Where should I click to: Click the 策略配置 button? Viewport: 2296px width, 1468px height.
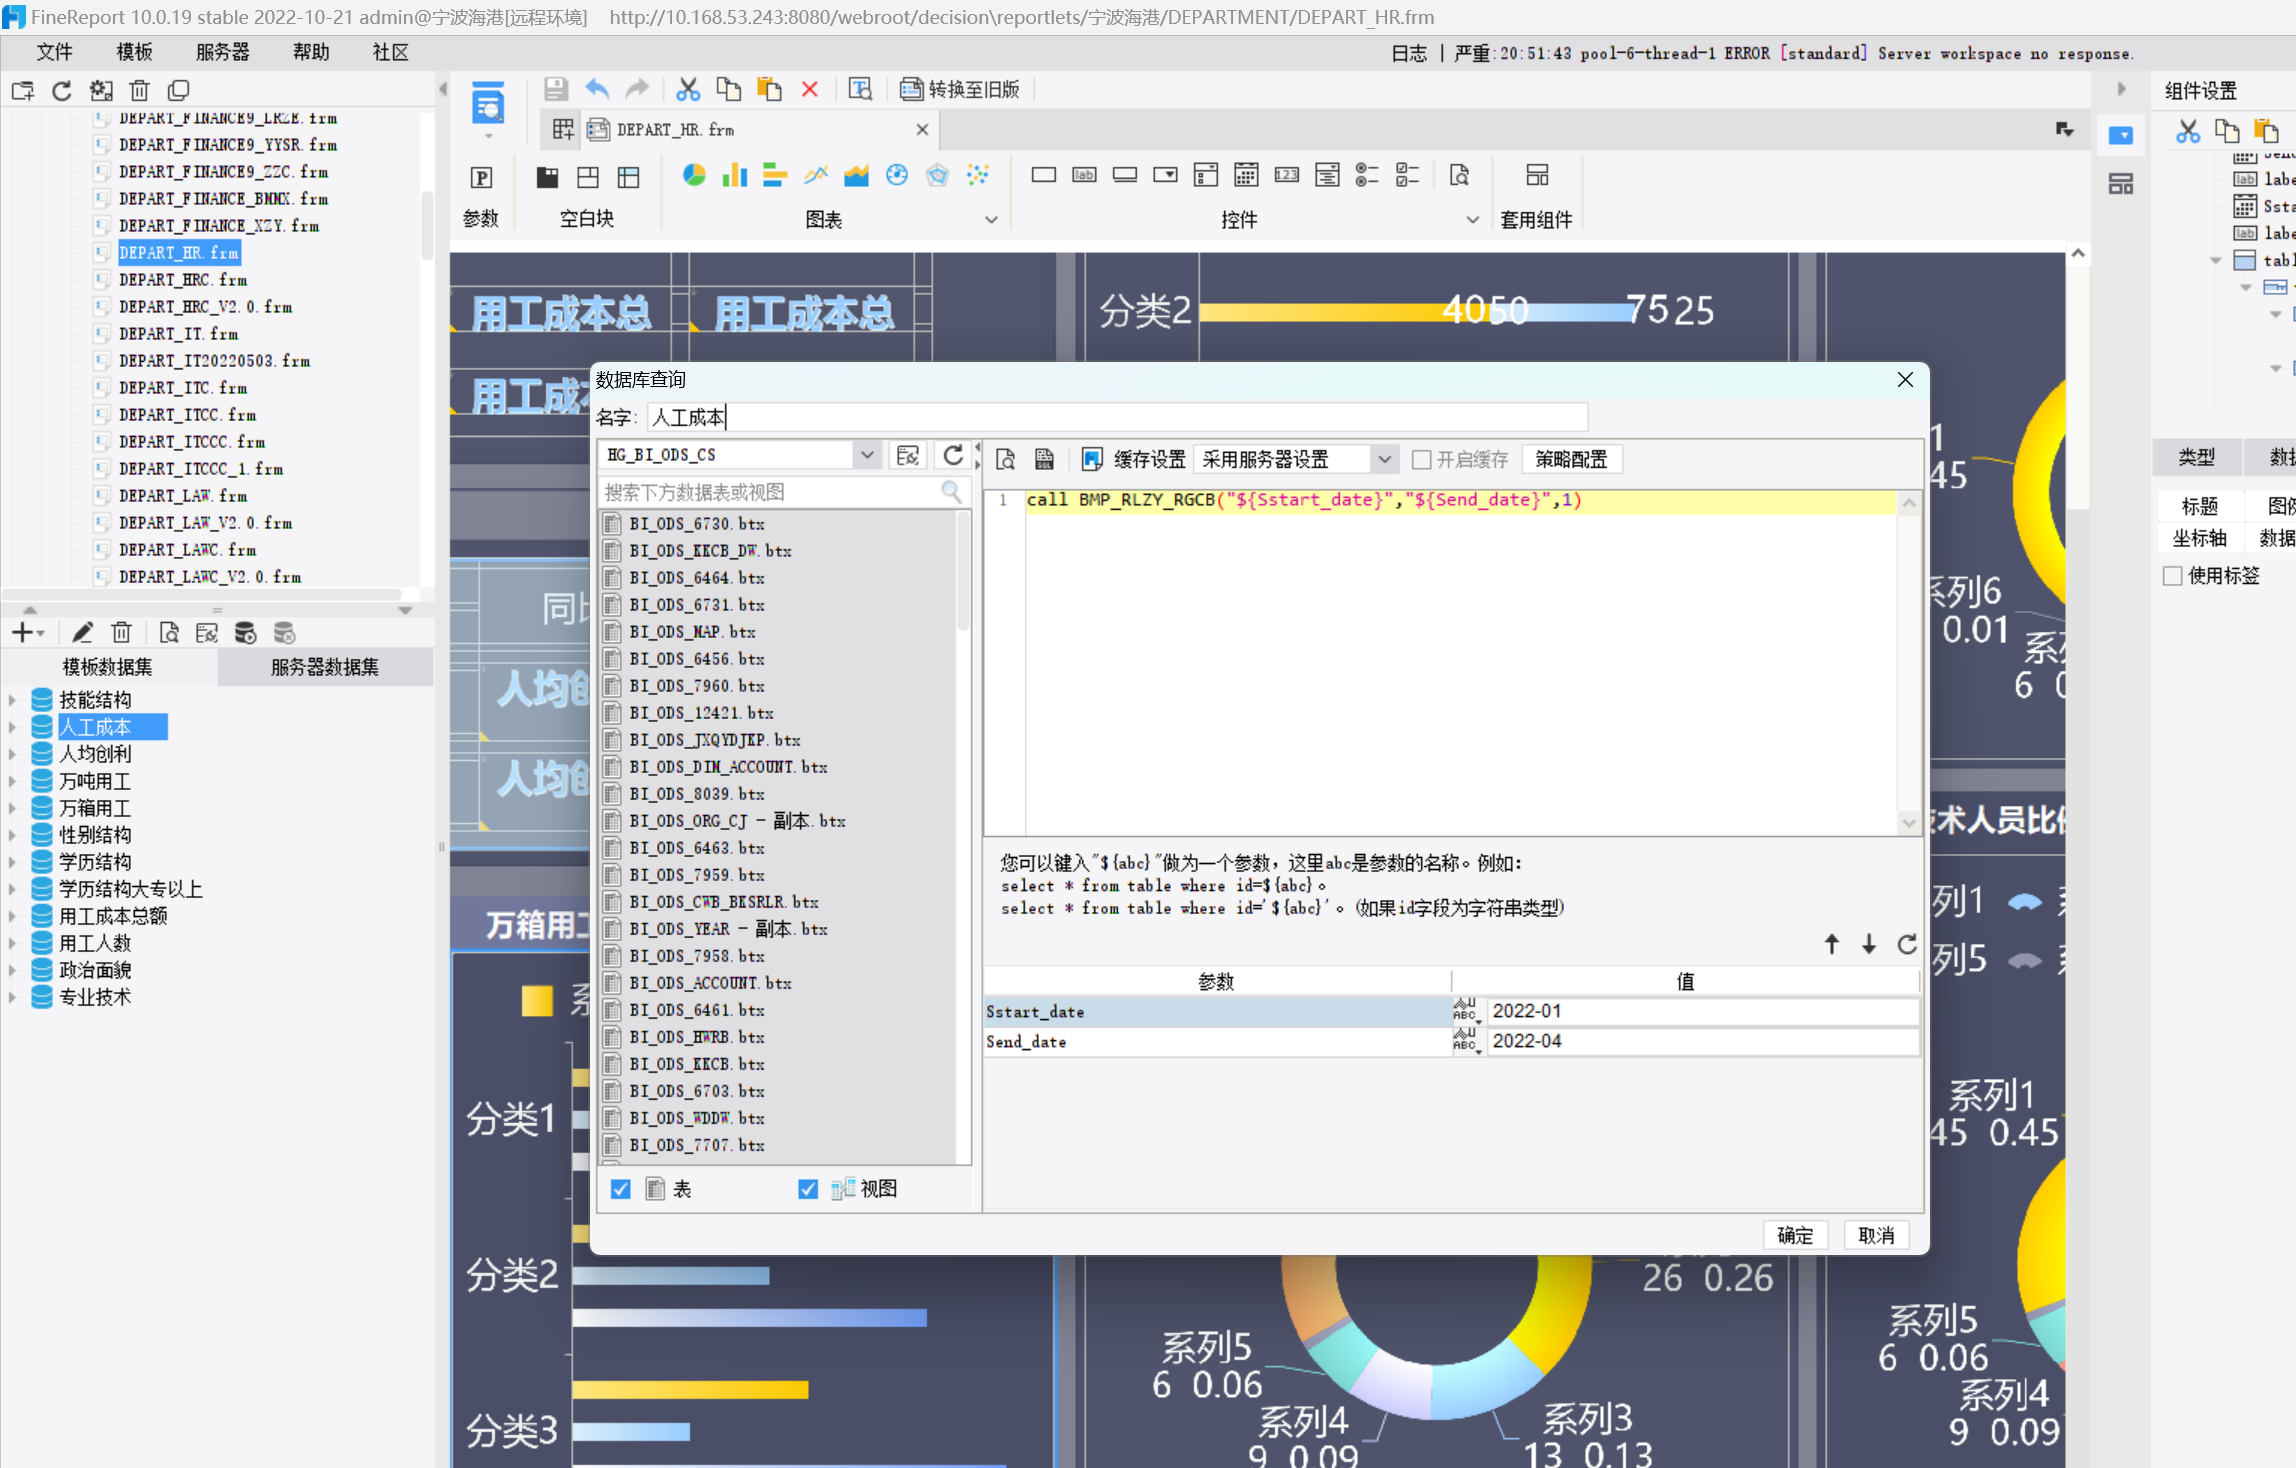tap(1570, 460)
